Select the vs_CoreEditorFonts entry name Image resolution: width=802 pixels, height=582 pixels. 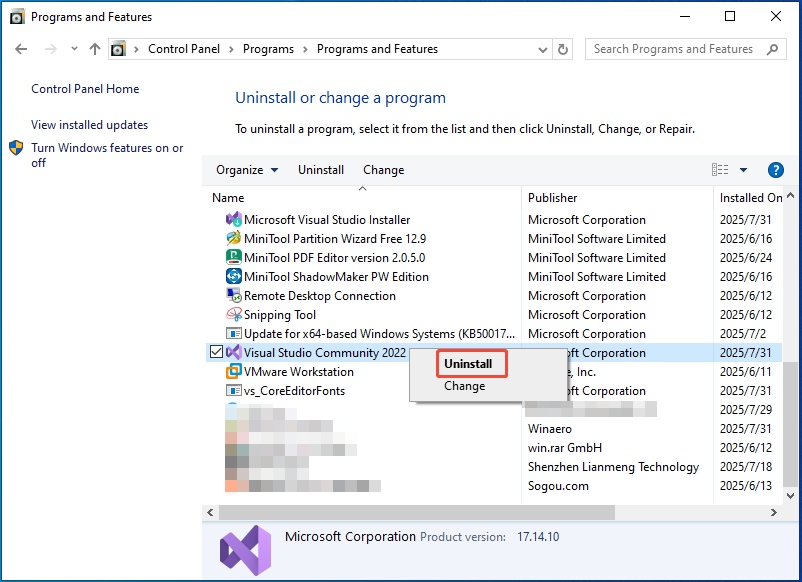click(294, 391)
